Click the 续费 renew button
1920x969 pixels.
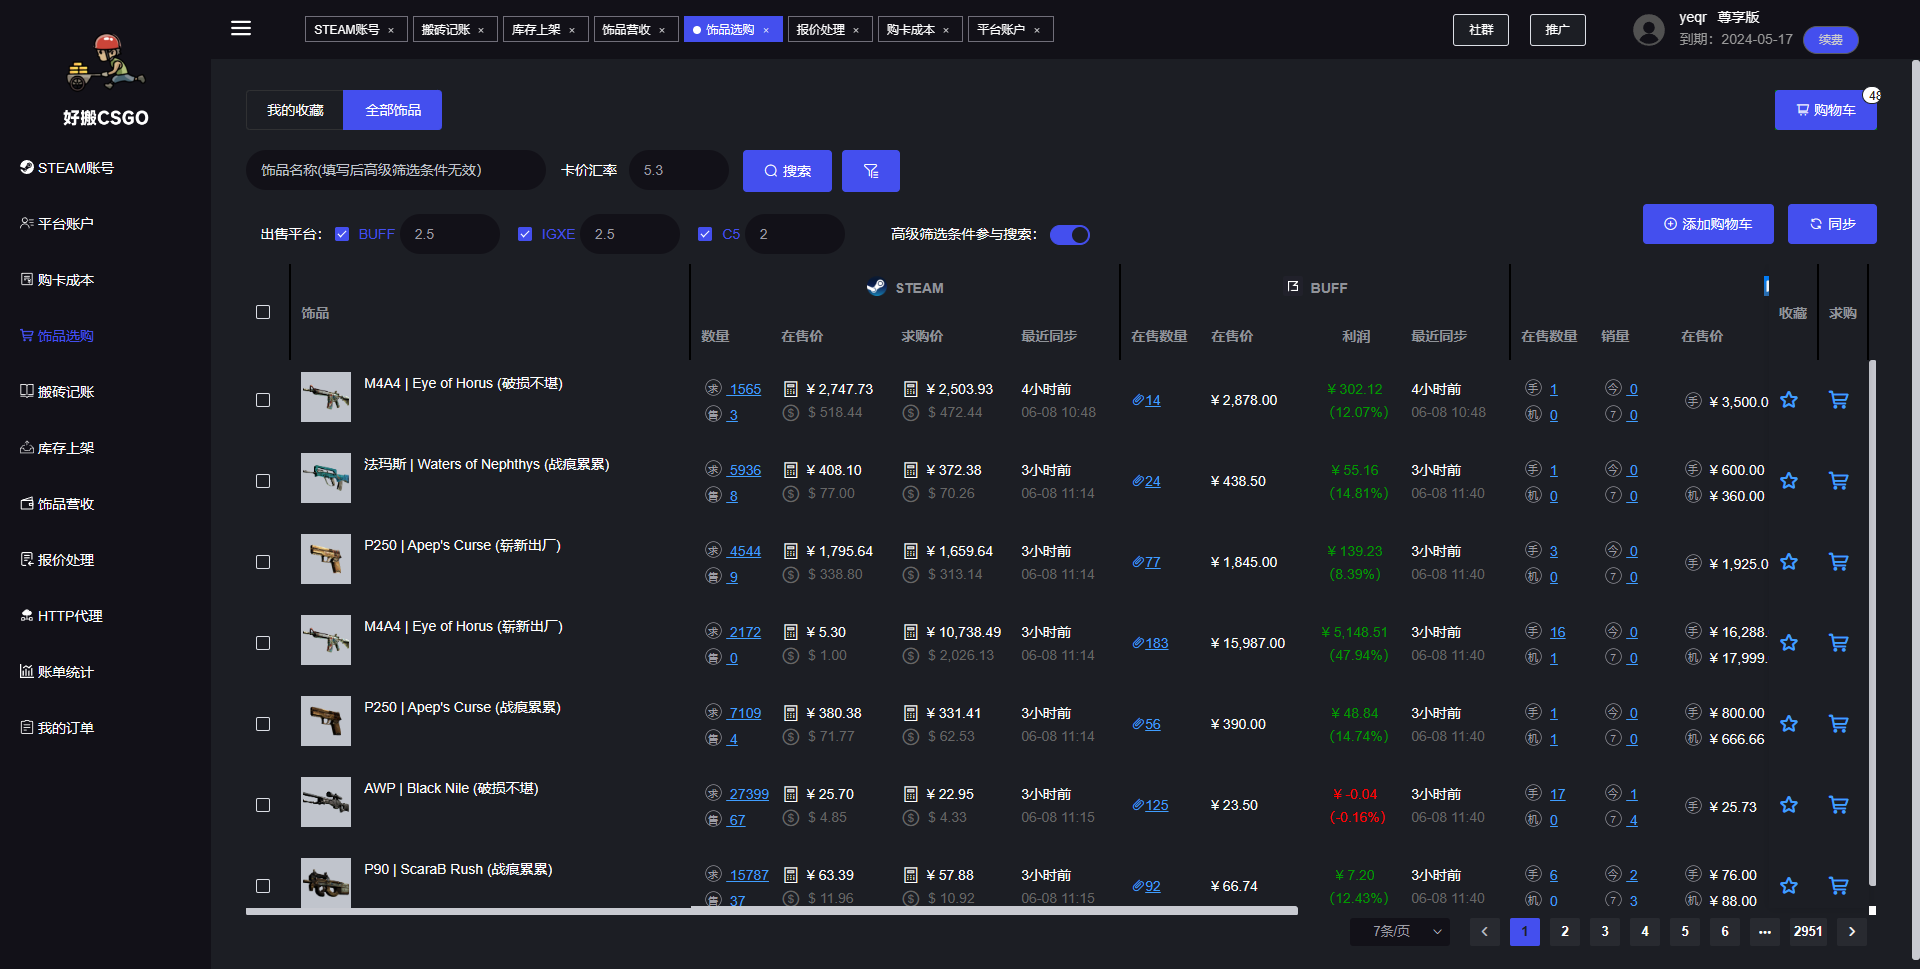click(1831, 40)
